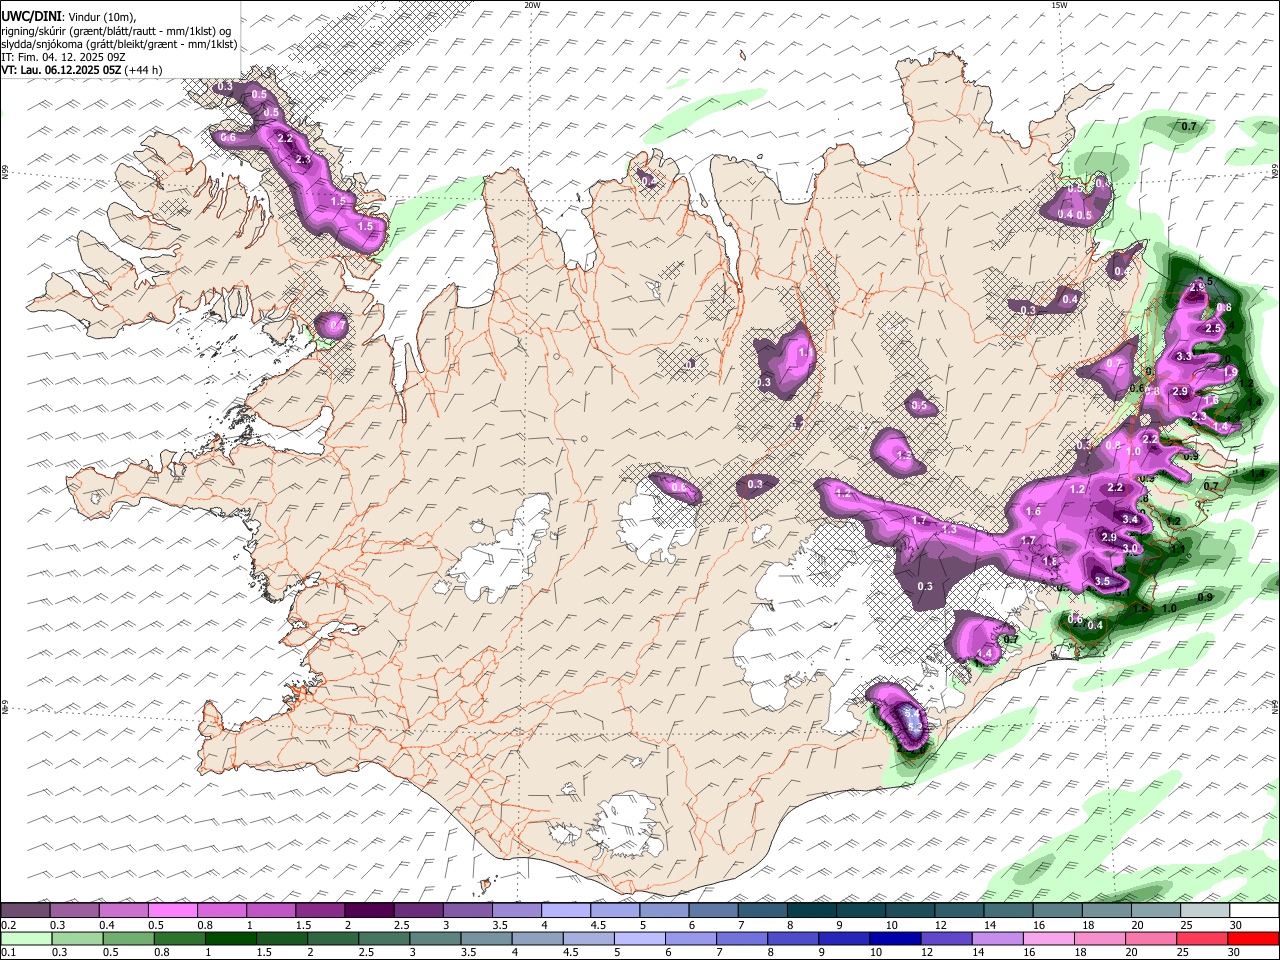Click the bright magenta 0.5 swatch in the upper legend row
Viewport: 1280px width, 960px height.
coord(172,911)
